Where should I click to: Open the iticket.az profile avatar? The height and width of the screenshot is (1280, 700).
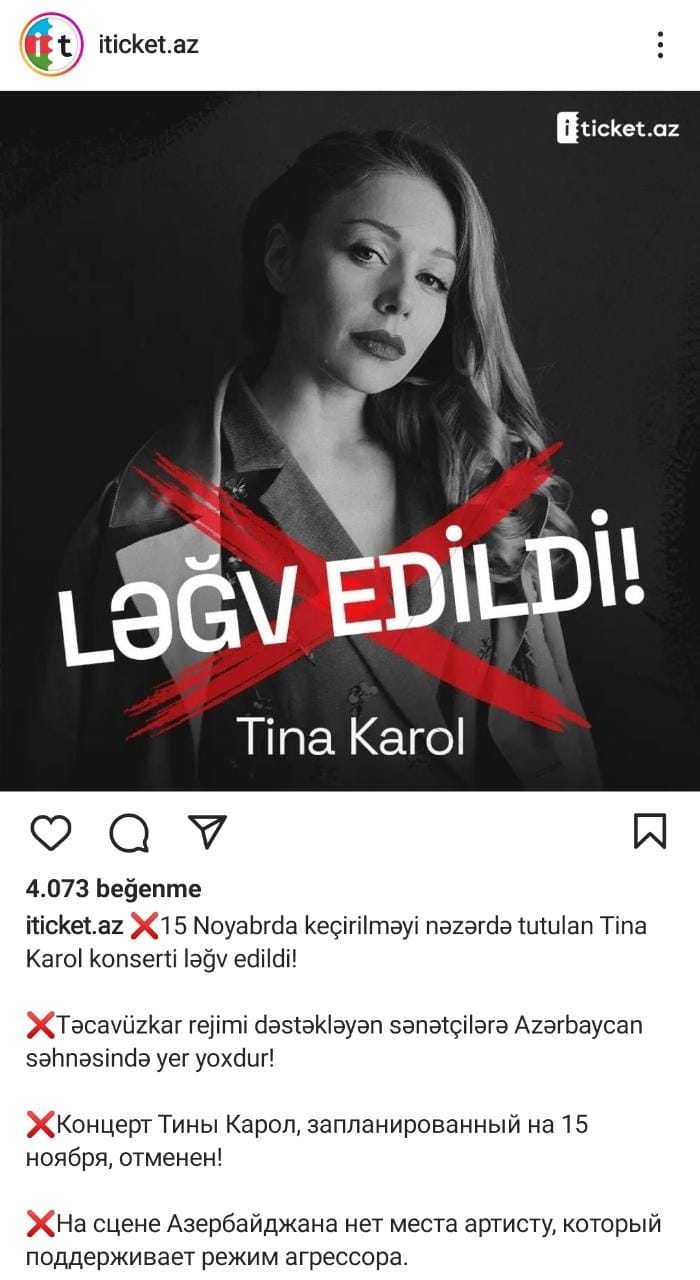pos(51,44)
